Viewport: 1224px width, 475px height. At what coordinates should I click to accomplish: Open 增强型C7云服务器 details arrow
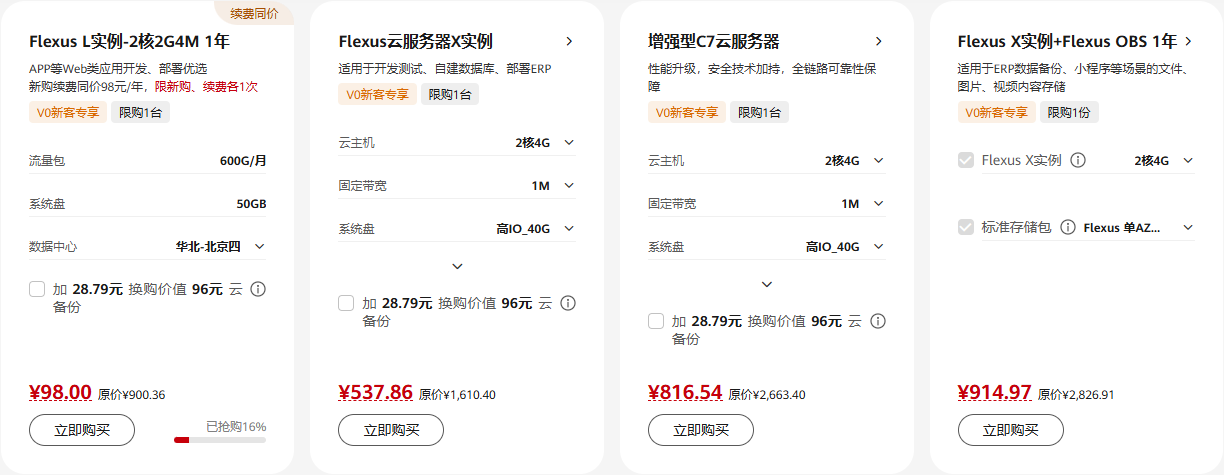coord(878,41)
